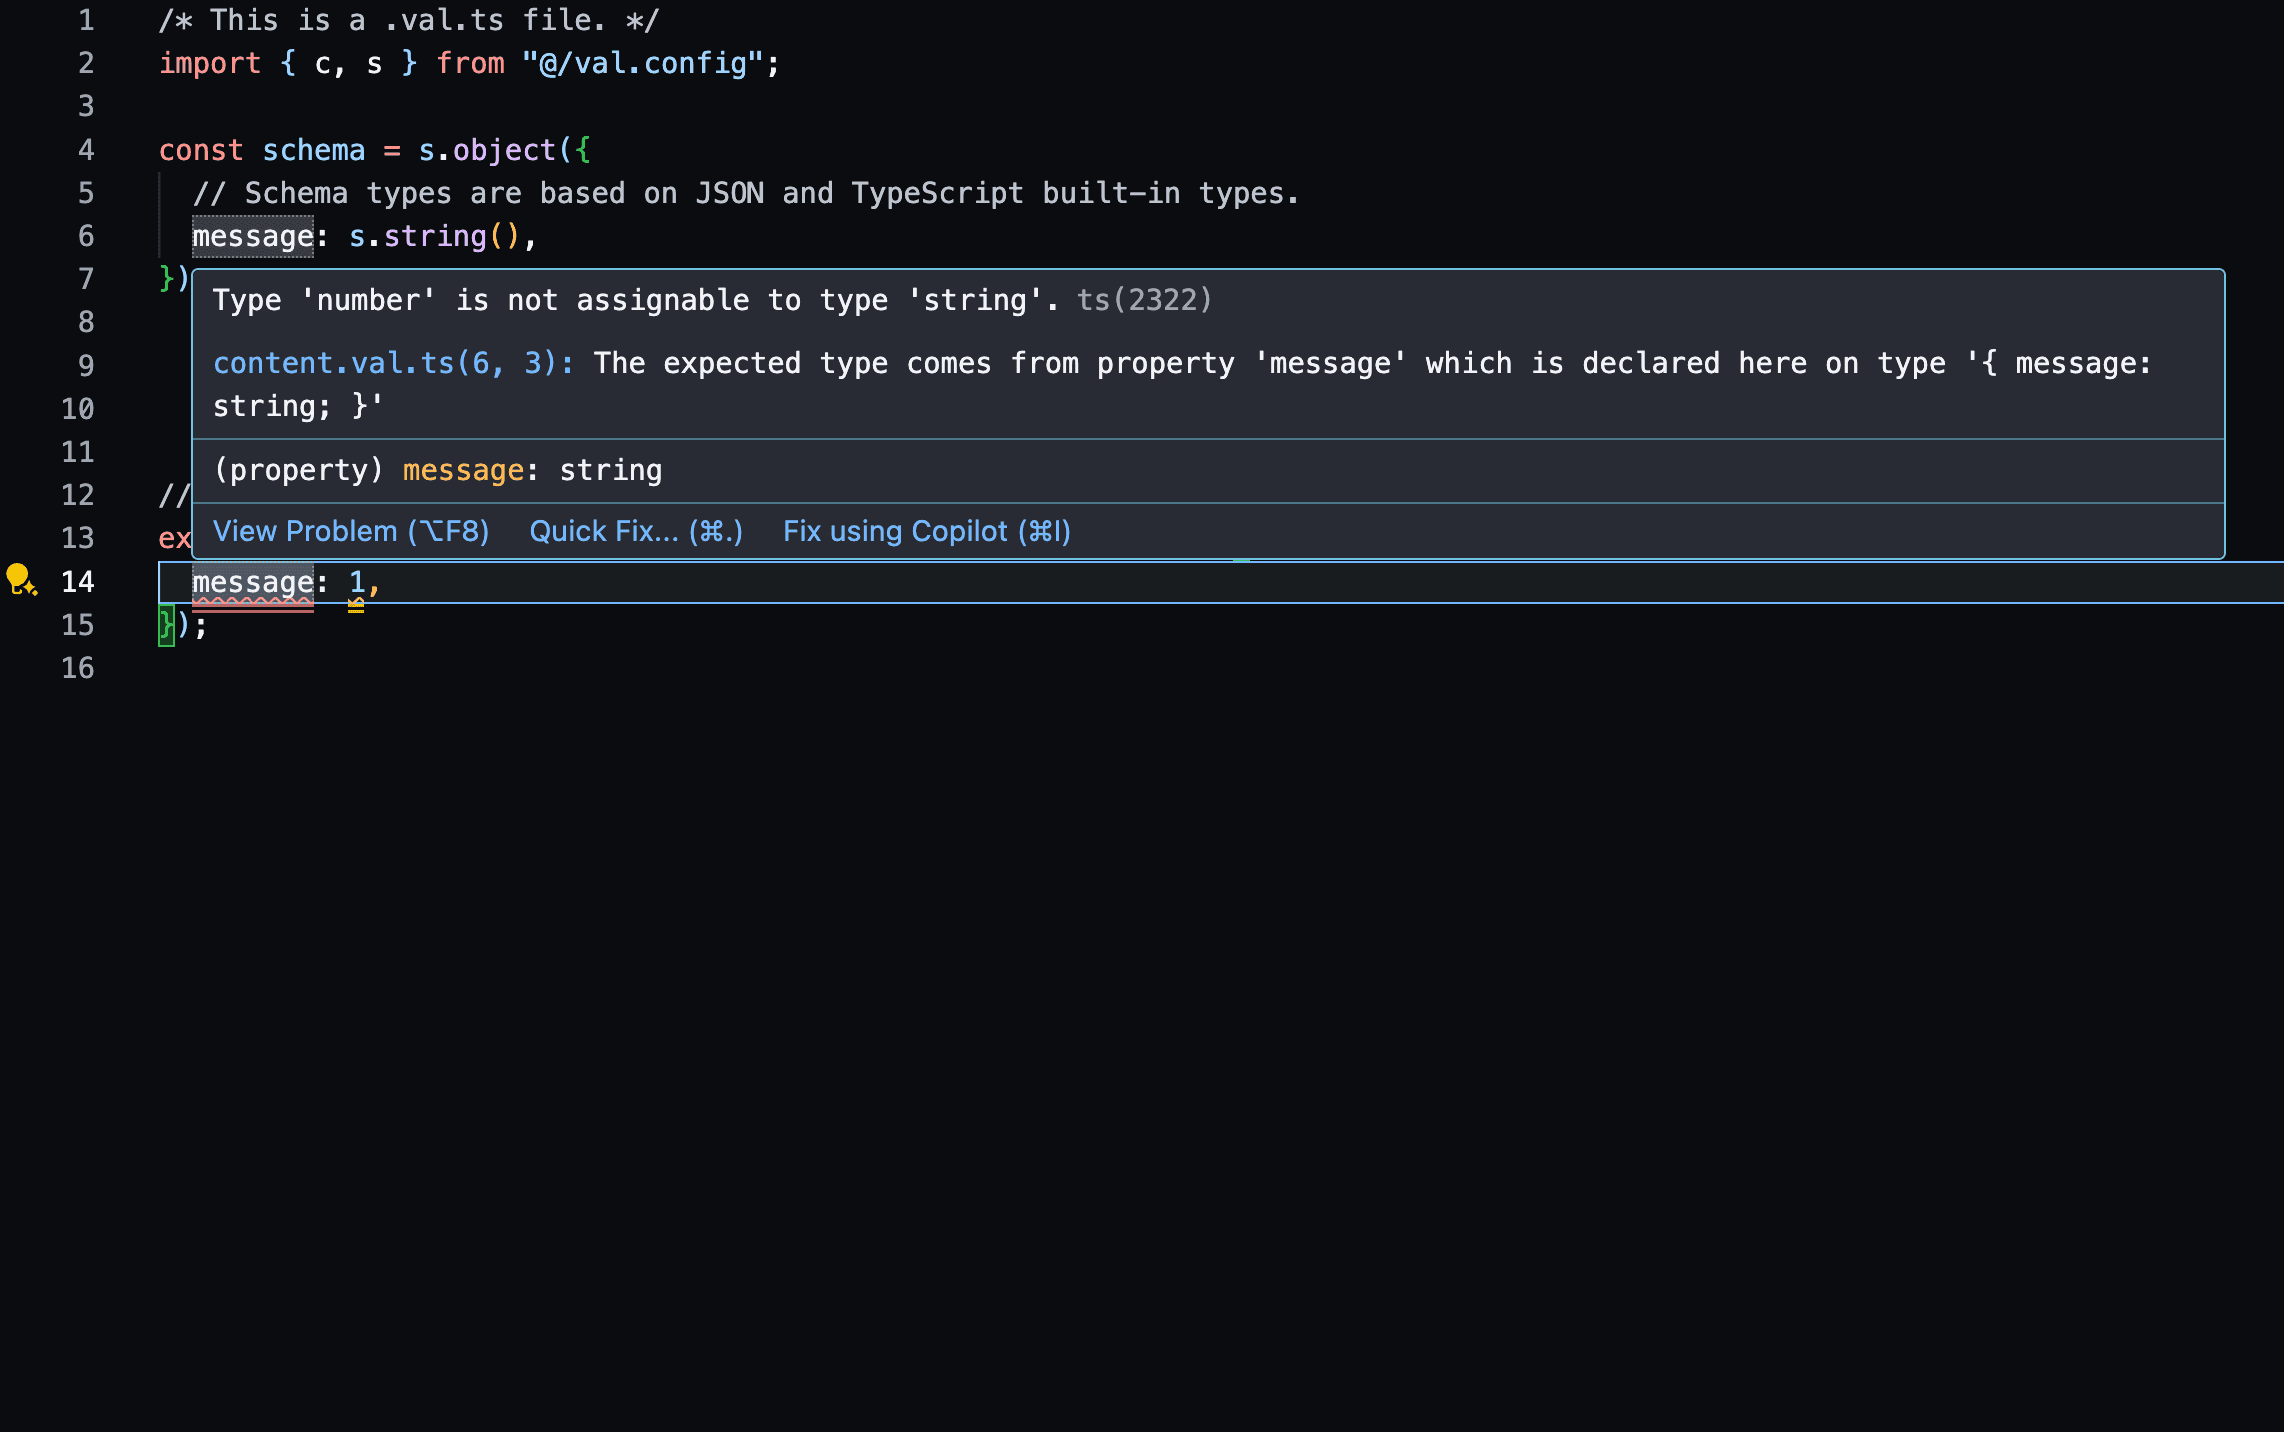
Task: Click the import statement on line 2
Action: click(212, 63)
